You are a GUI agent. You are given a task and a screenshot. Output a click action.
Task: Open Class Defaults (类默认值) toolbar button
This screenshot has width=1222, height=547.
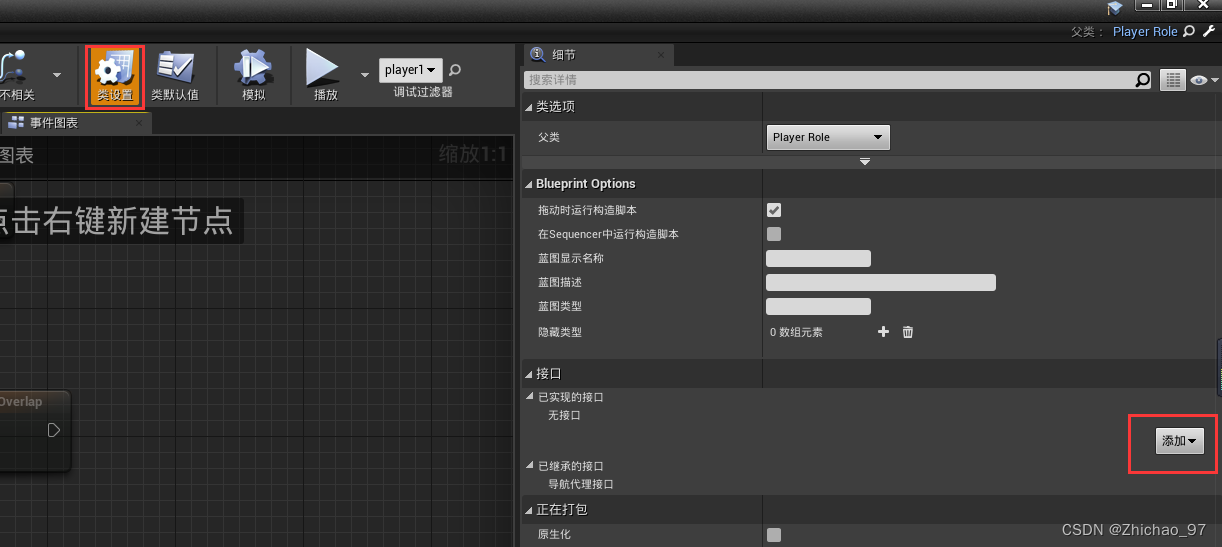click(x=175, y=76)
